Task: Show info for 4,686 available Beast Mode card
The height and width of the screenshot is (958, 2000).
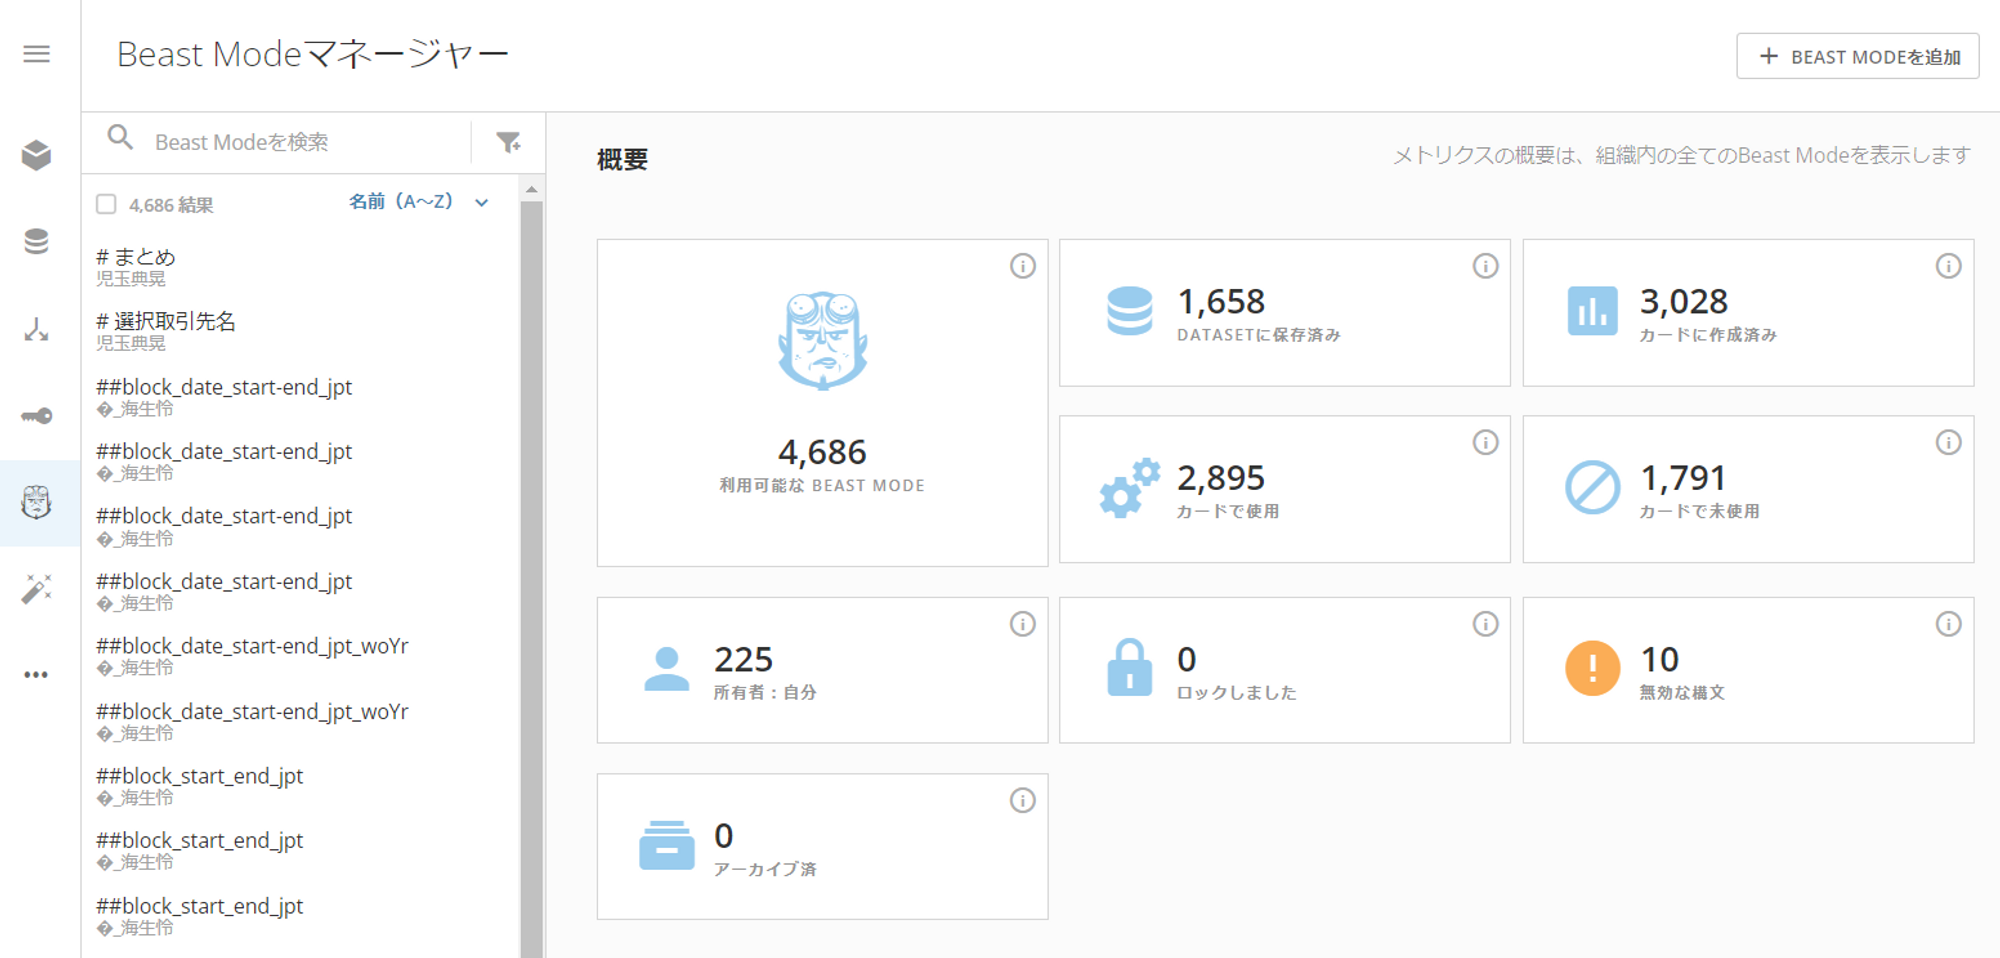Action: pos(1022,266)
